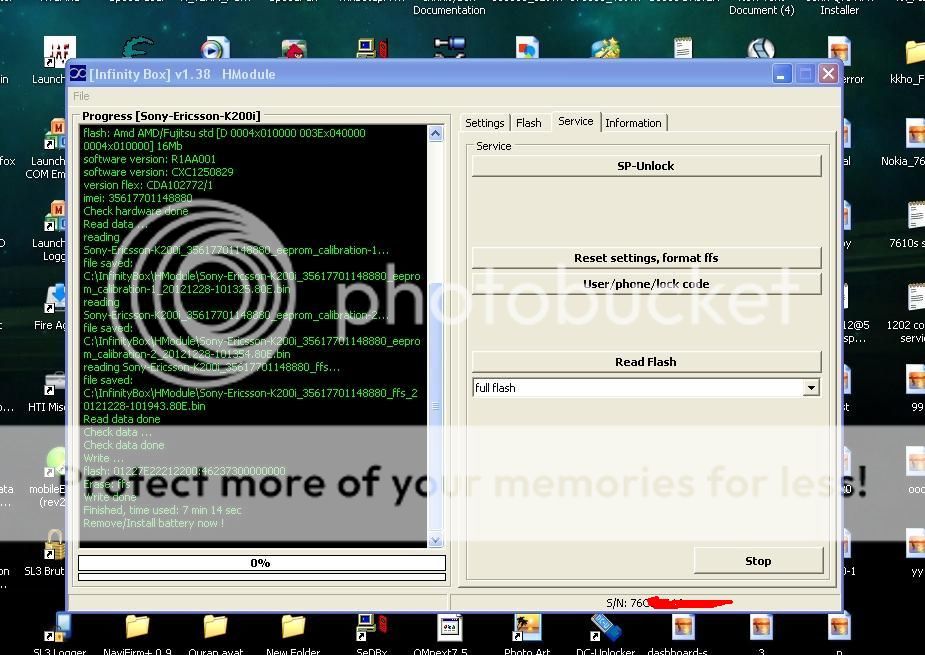Open the File menu

pos(81,96)
